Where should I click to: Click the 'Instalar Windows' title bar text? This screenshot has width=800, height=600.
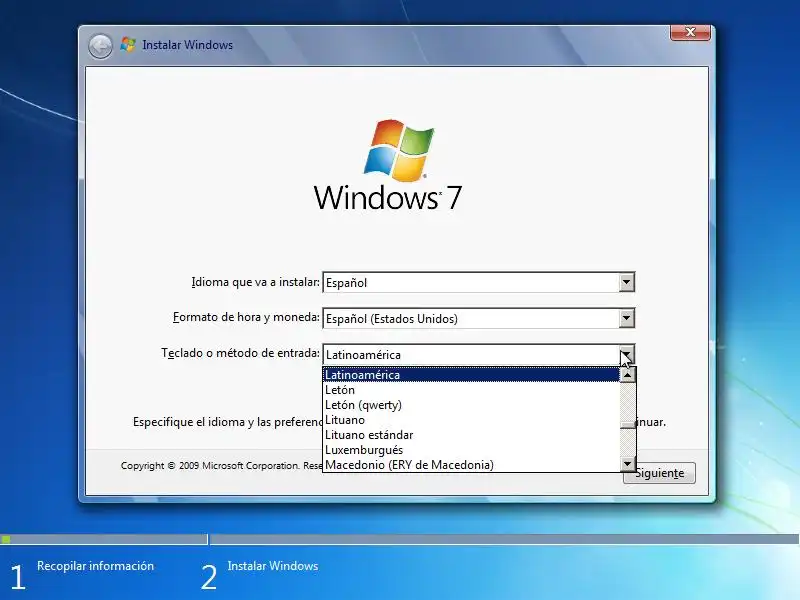(x=188, y=45)
